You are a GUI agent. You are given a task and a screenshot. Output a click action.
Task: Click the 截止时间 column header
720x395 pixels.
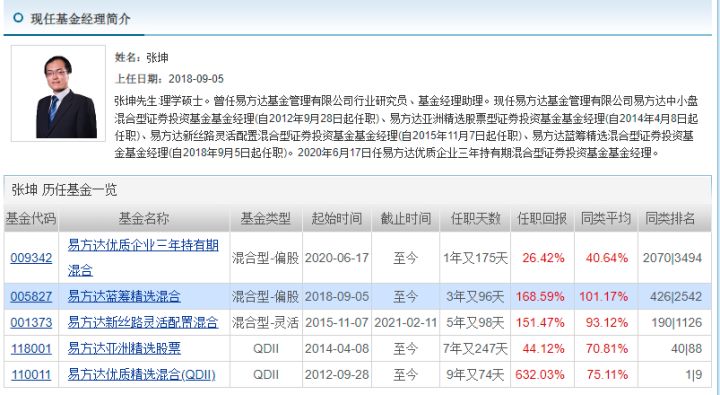pos(405,218)
